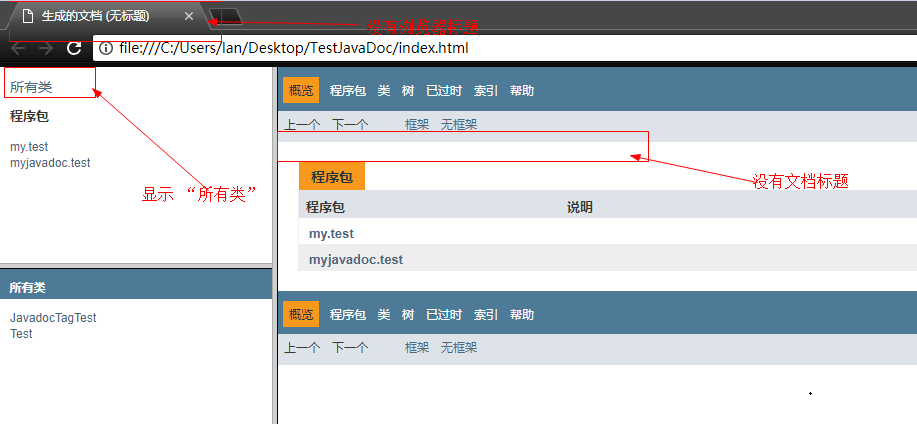Click the site info icon in address bar
917x424 pixels.
[105, 48]
